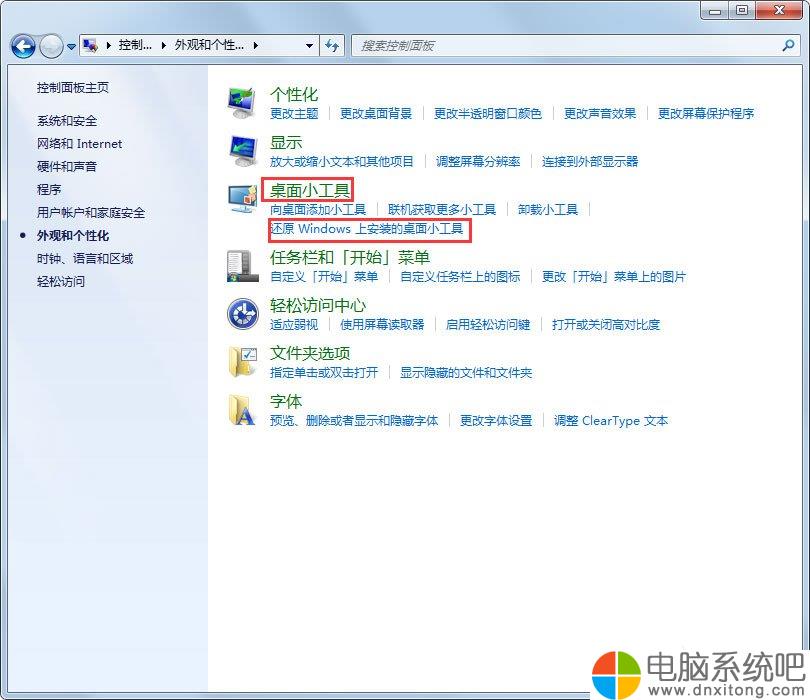Click 启用轻松访问键 link
The width and height of the screenshot is (810, 700).
[x=488, y=325]
